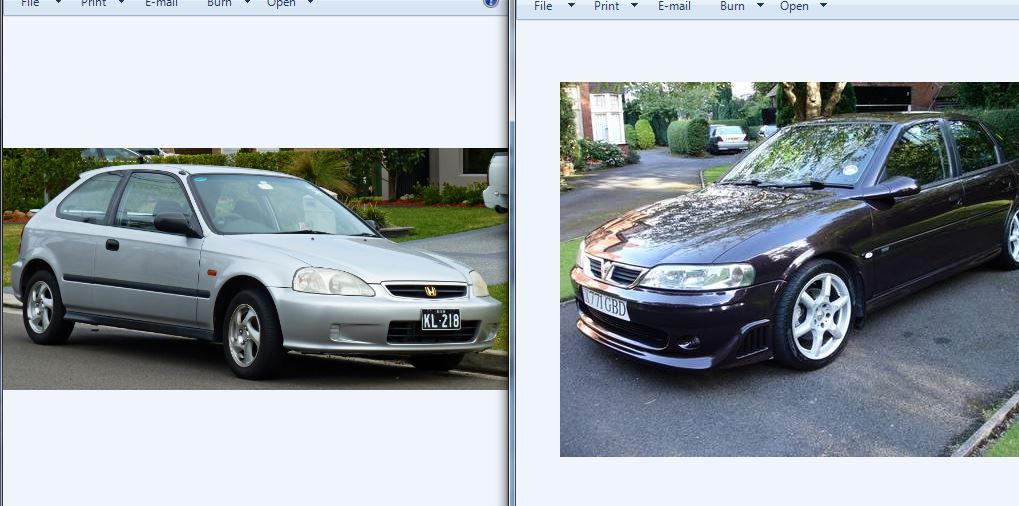The height and width of the screenshot is (506, 1019).
Task: Expand Print dropdown arrow in right window
Action: click(x=634, y=5)
